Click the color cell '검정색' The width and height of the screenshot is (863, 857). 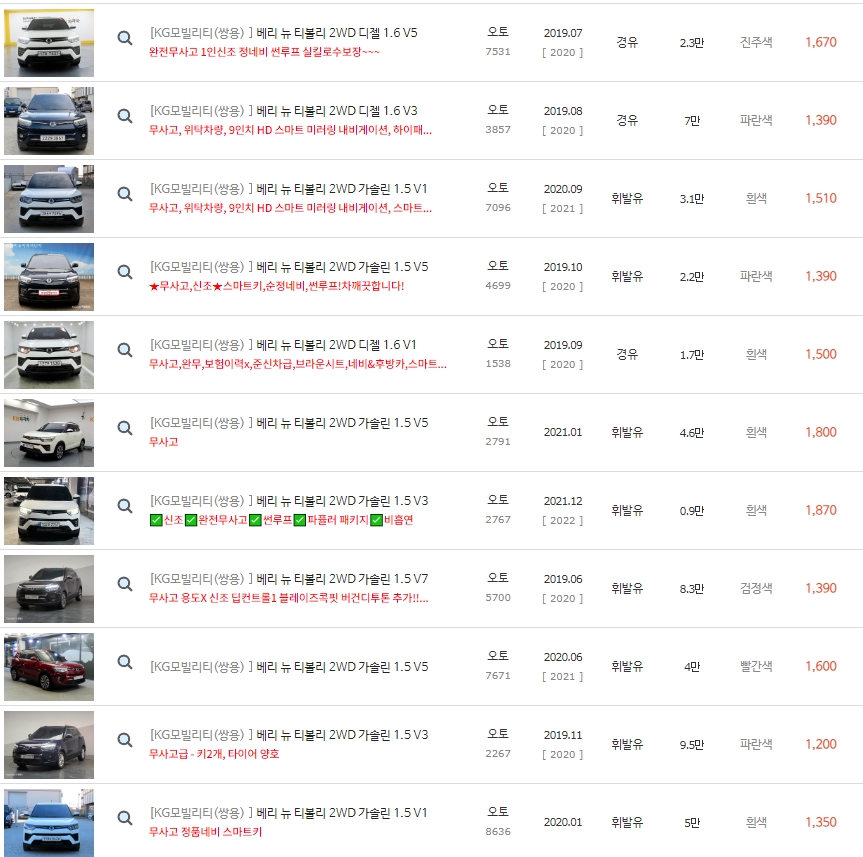(x=756, y=588)
